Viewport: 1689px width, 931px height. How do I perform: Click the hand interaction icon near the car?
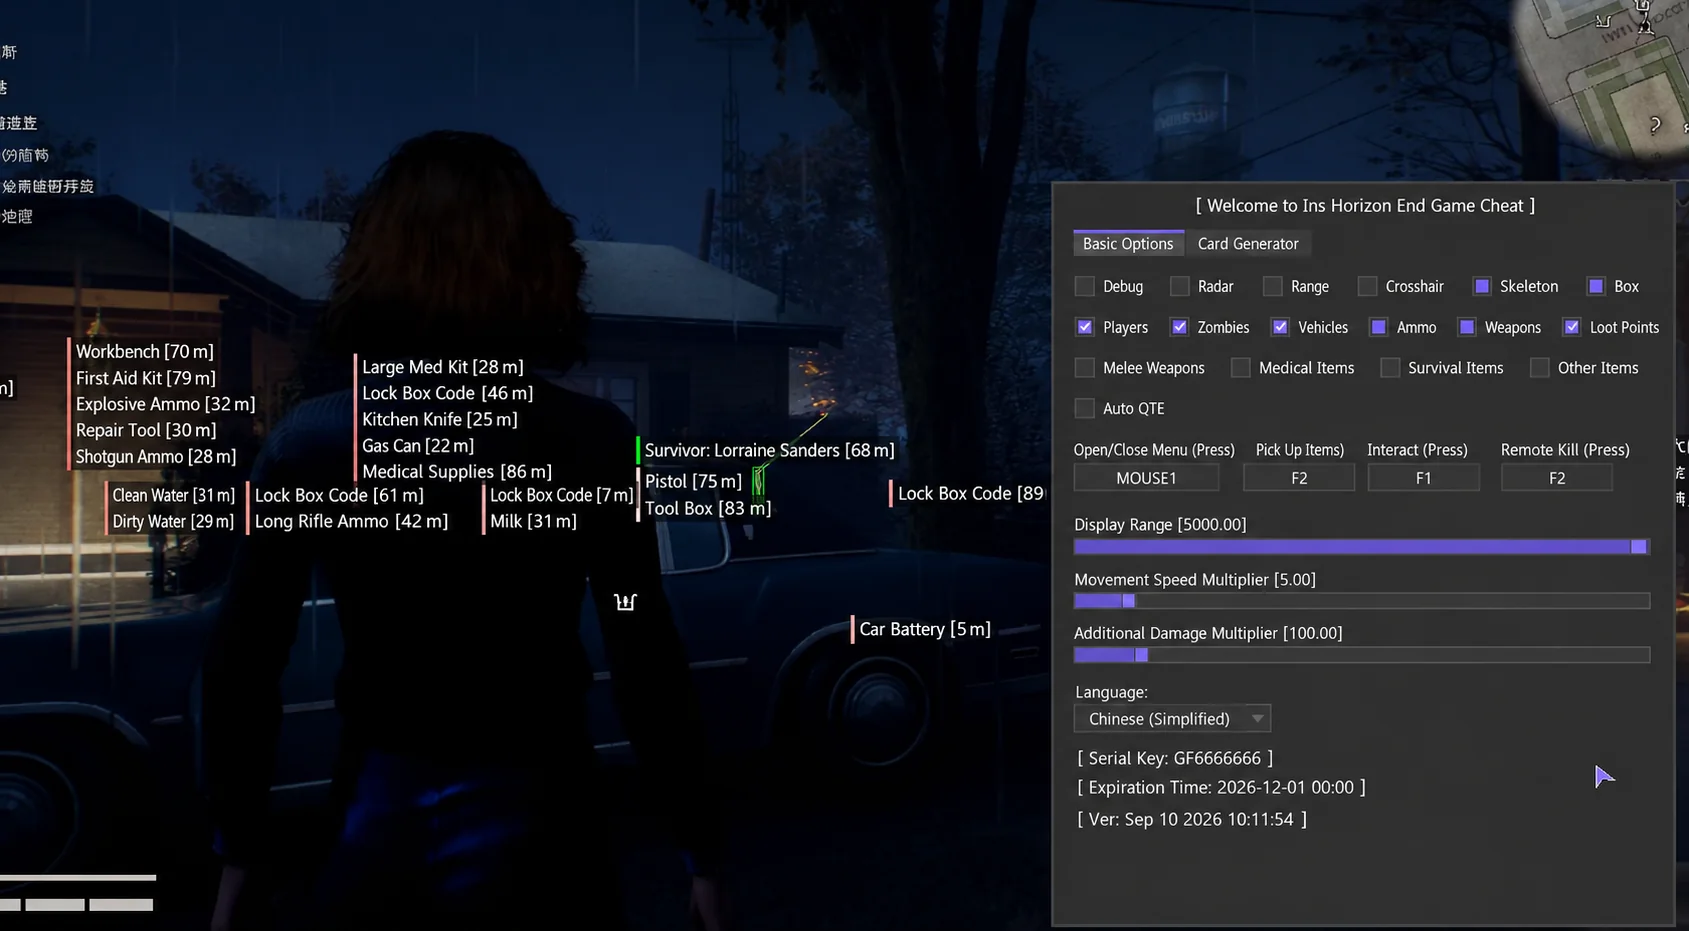pos(625,601)
